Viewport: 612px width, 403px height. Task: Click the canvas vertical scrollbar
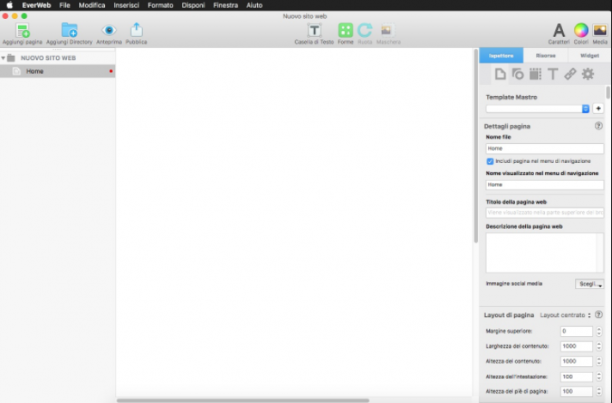[x=476, y=146]
